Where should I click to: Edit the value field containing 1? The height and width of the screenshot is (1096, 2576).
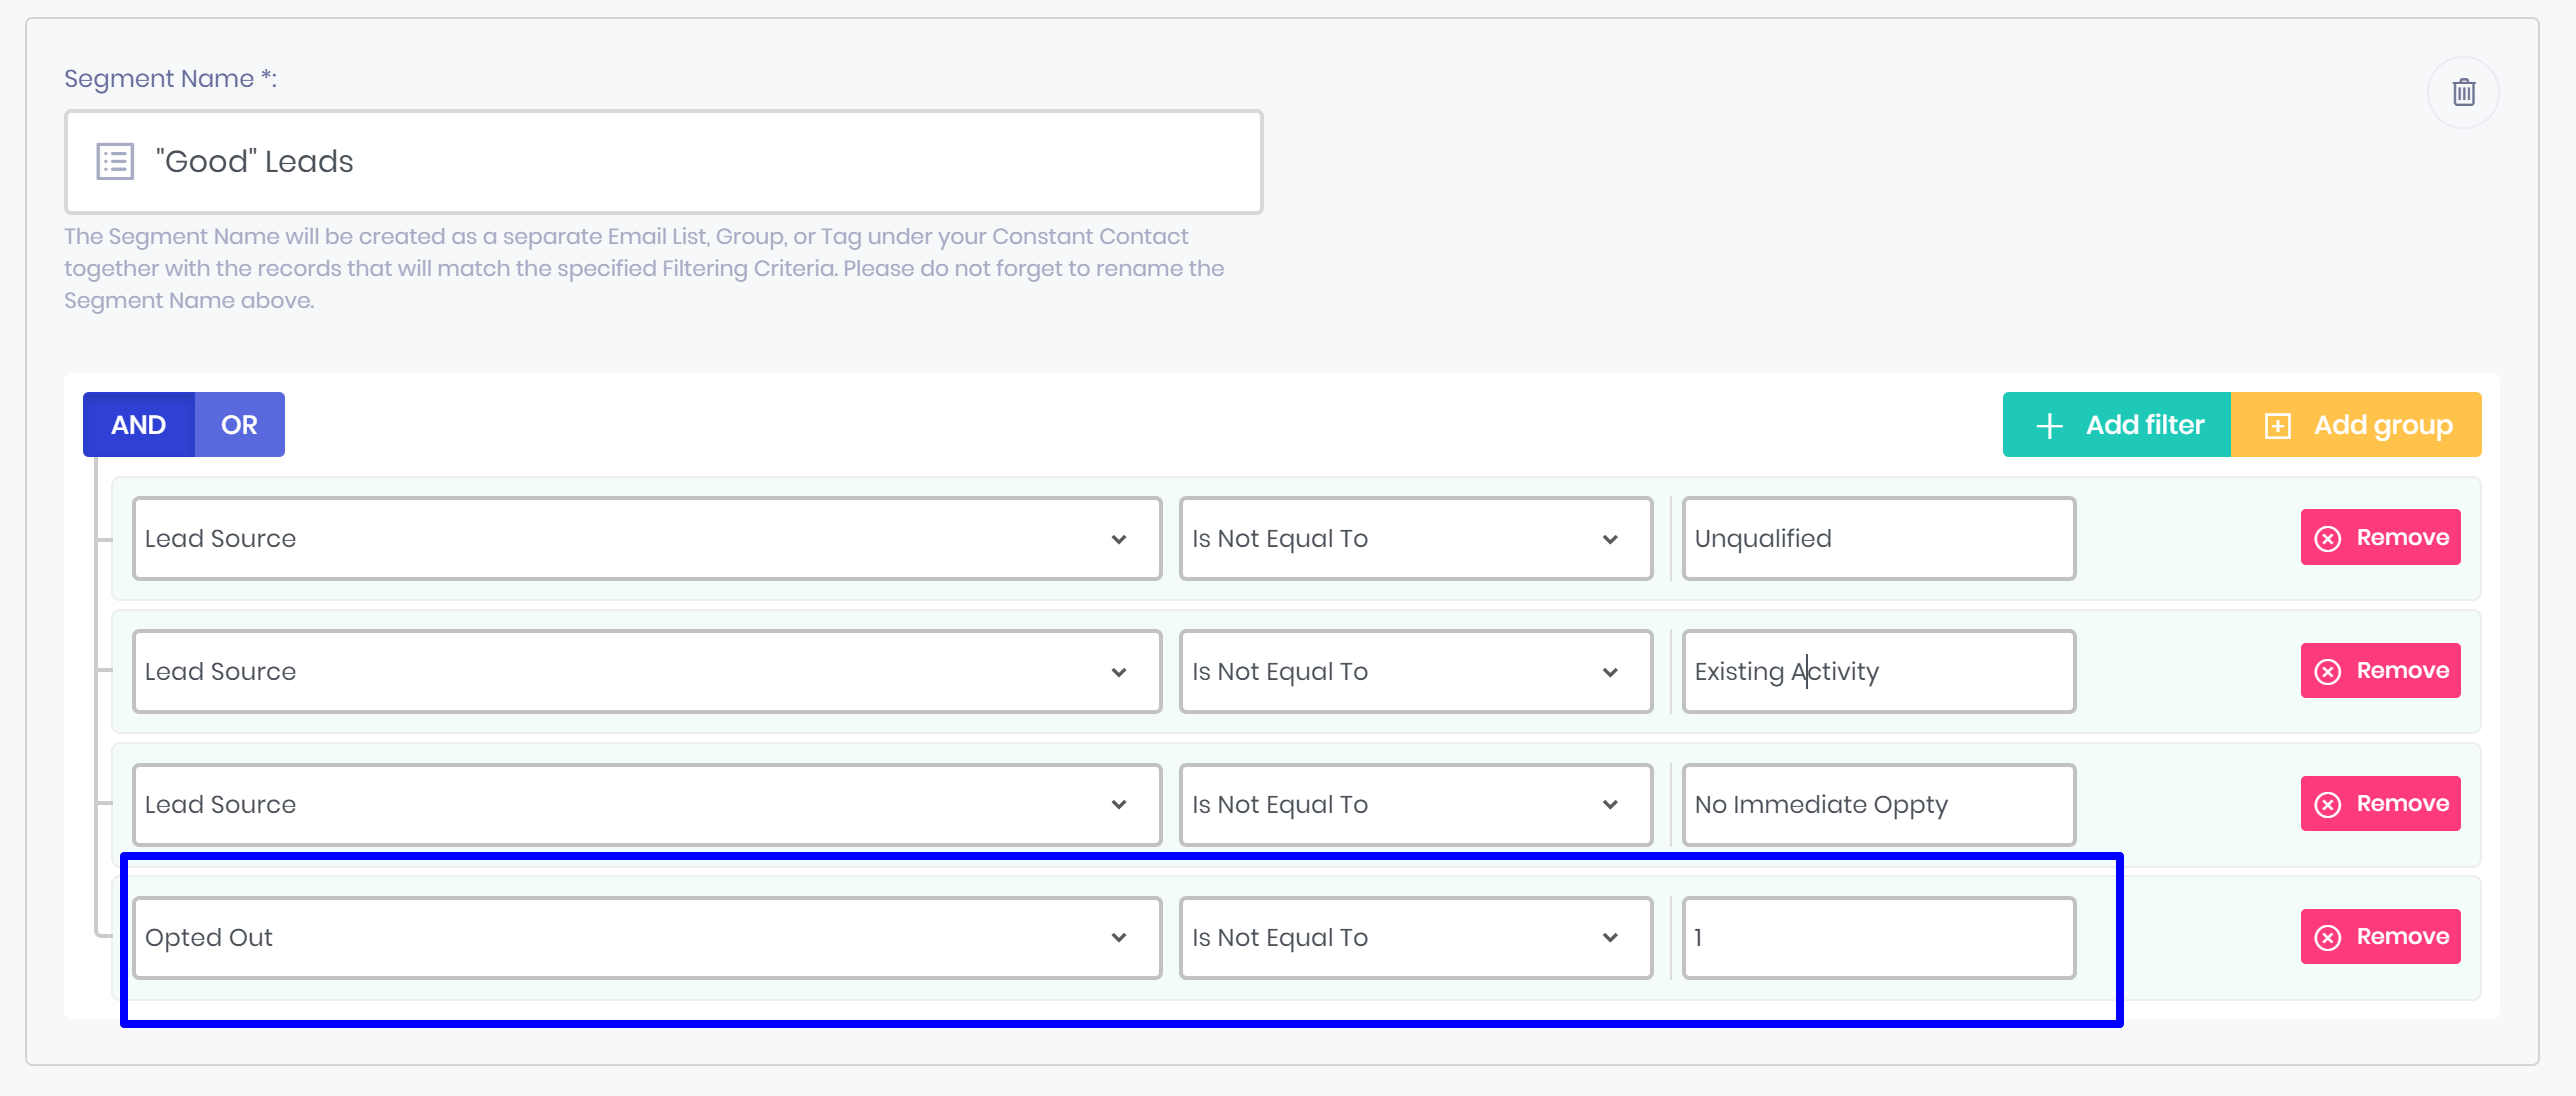coord(1879,937)
